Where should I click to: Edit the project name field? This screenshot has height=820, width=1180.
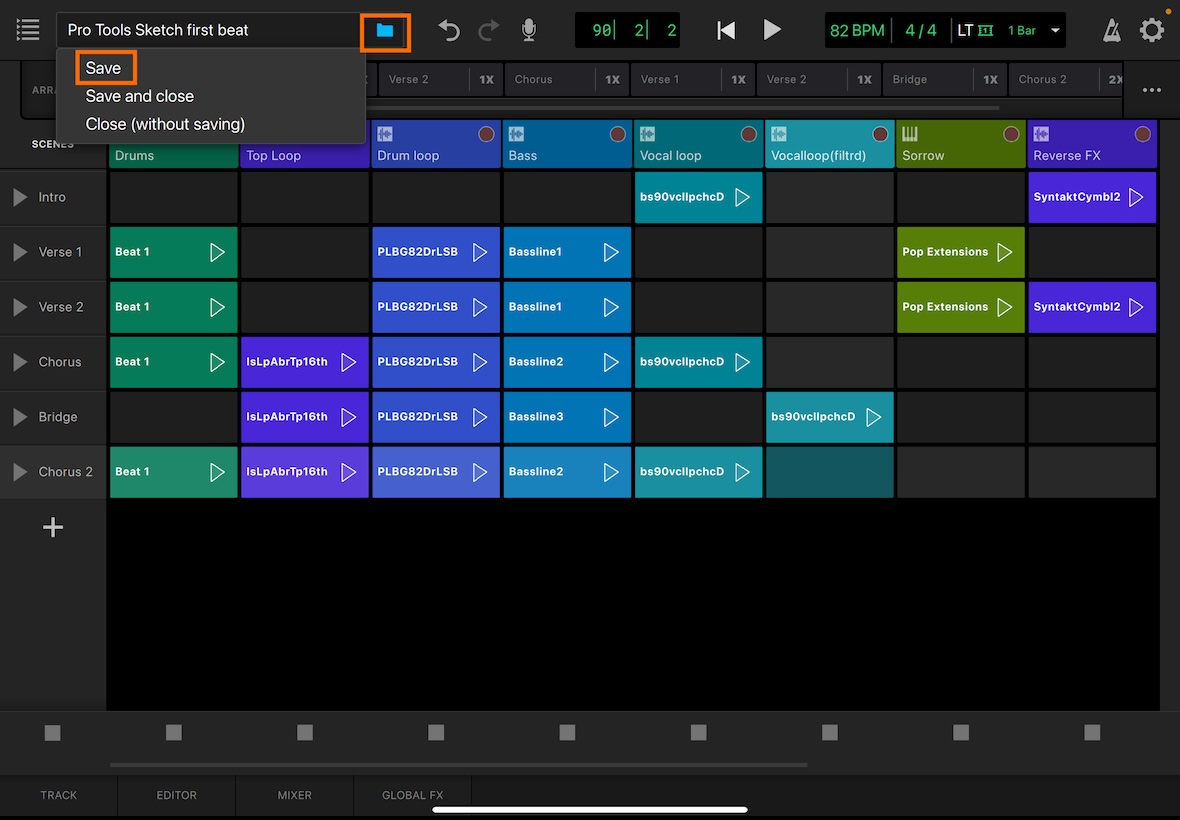click(211, 30)
